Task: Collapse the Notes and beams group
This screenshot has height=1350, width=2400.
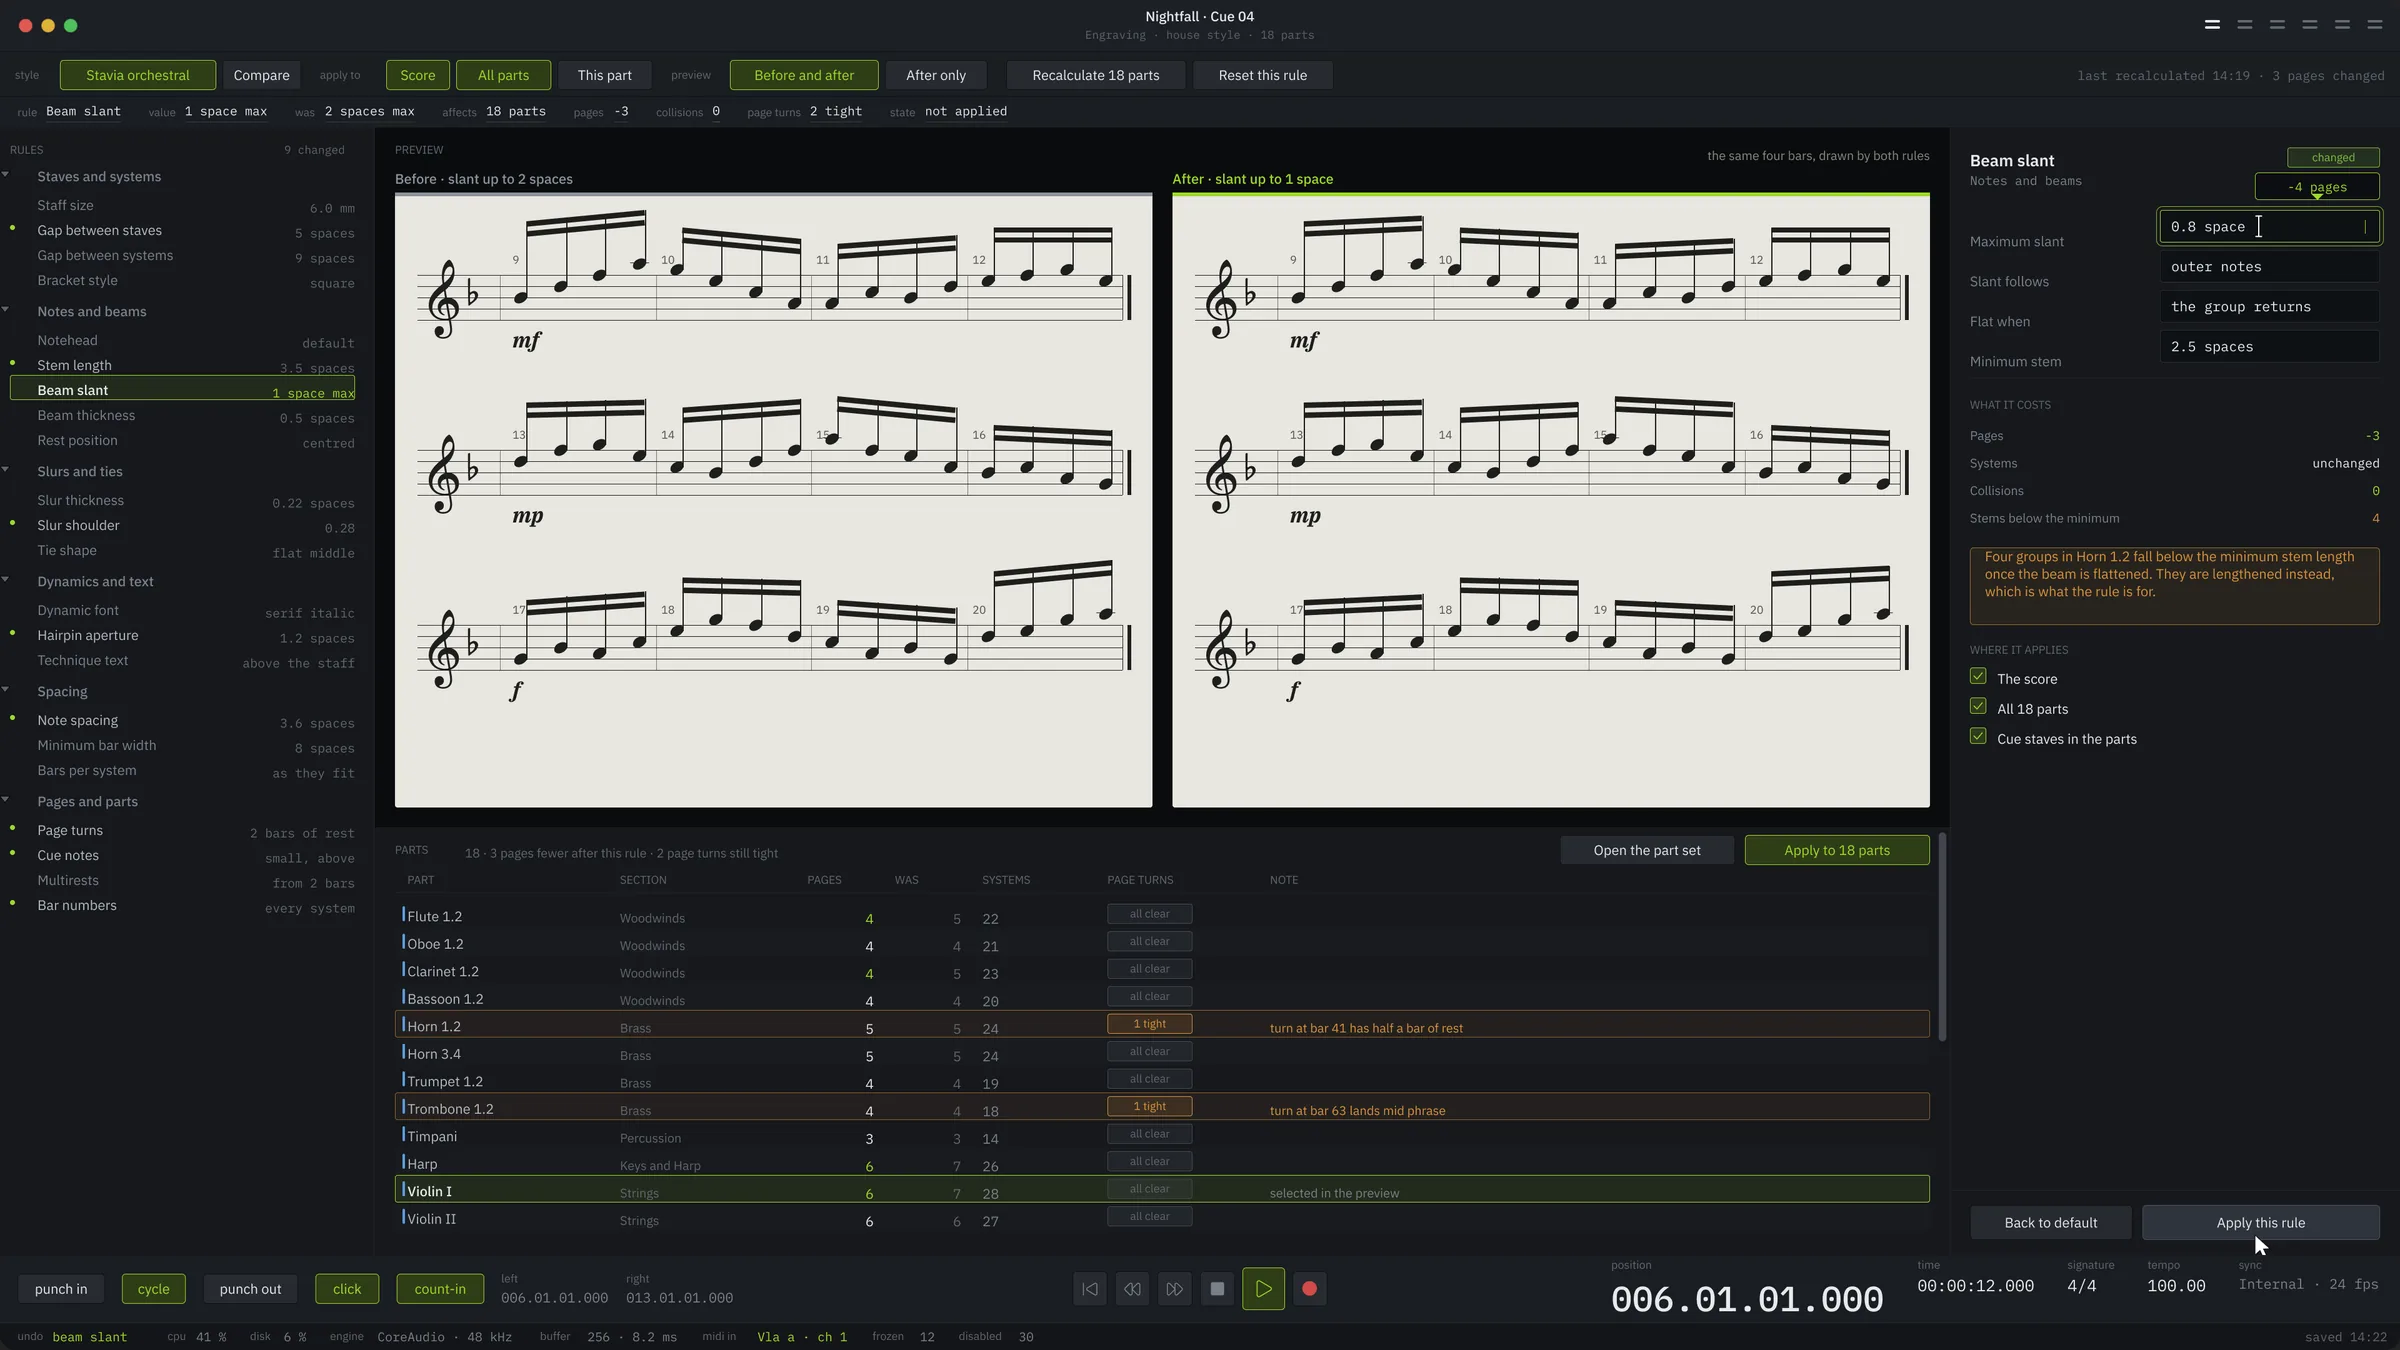Action: tap(6, 310)
